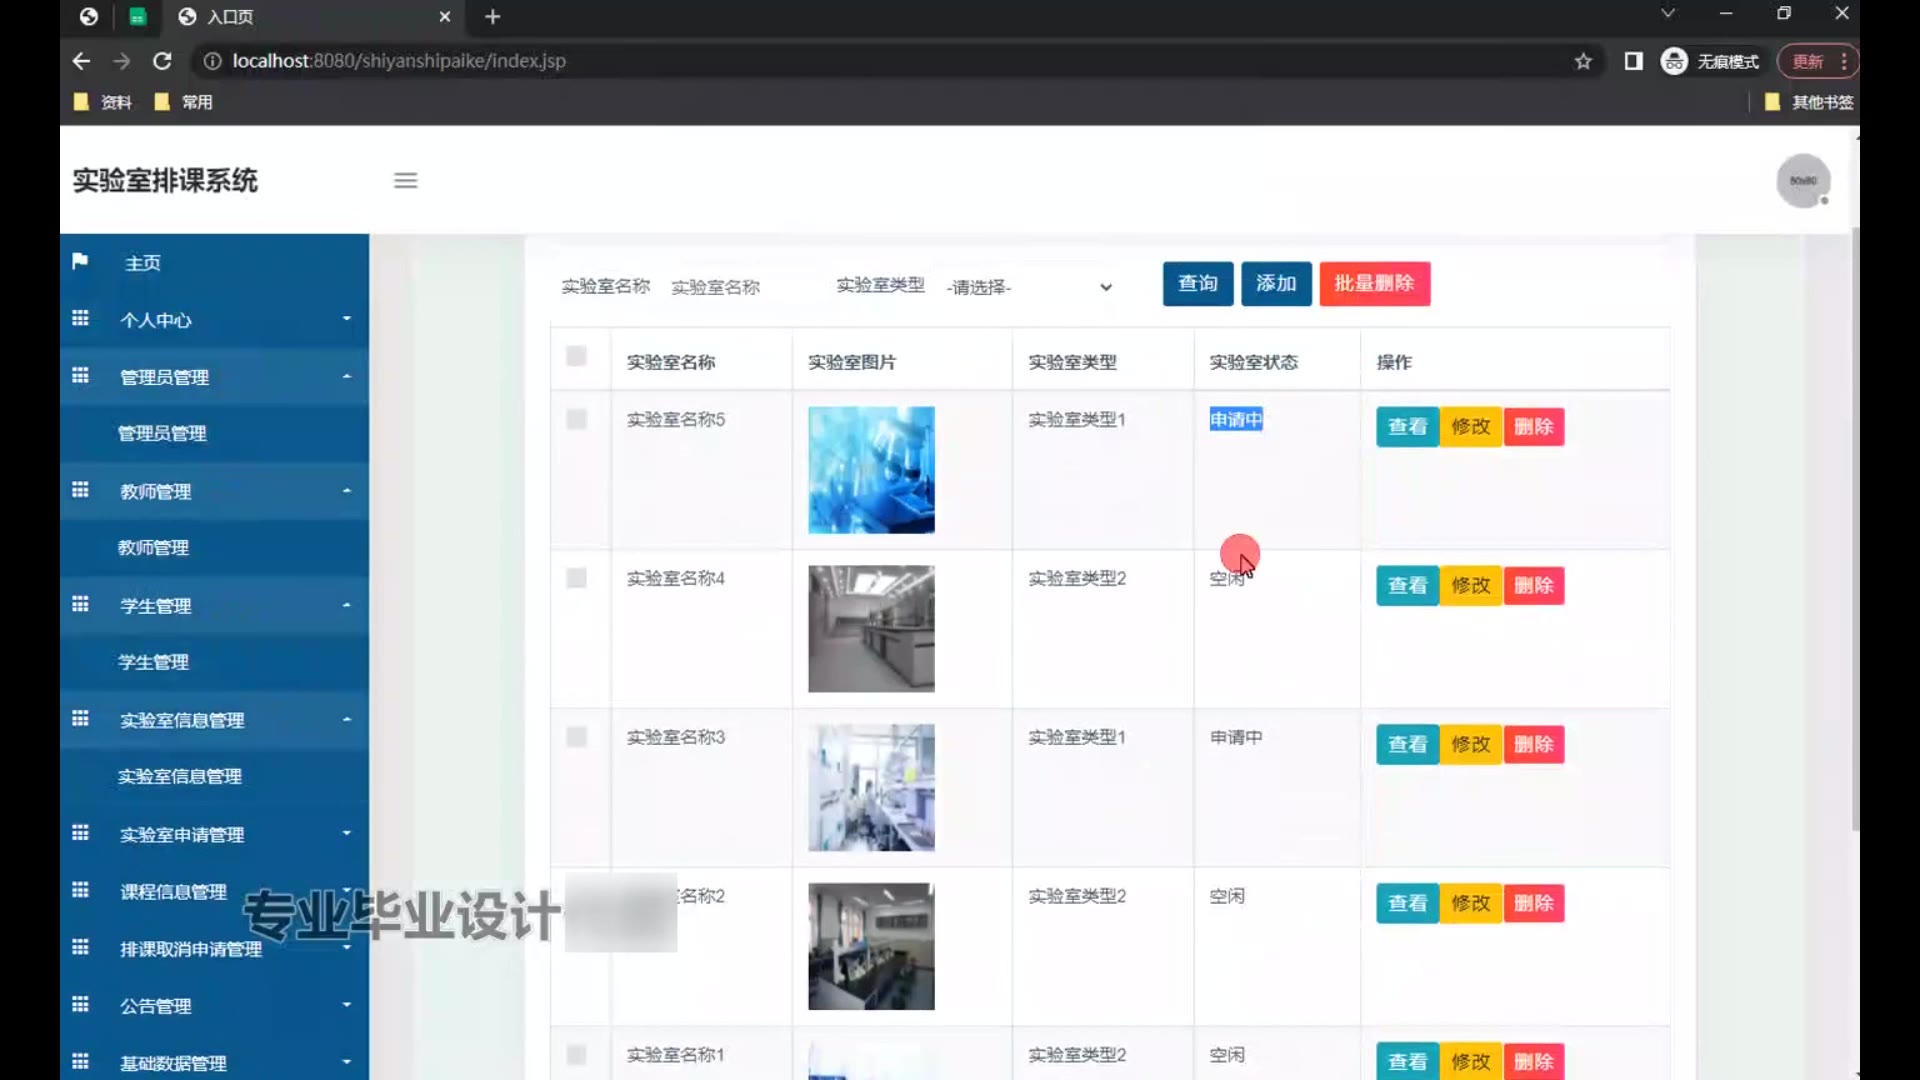The width and height of the screenshot is (1920, 1080).
Task: Click grid icon beside 课程信息管理
Action: tap(80, 890)
